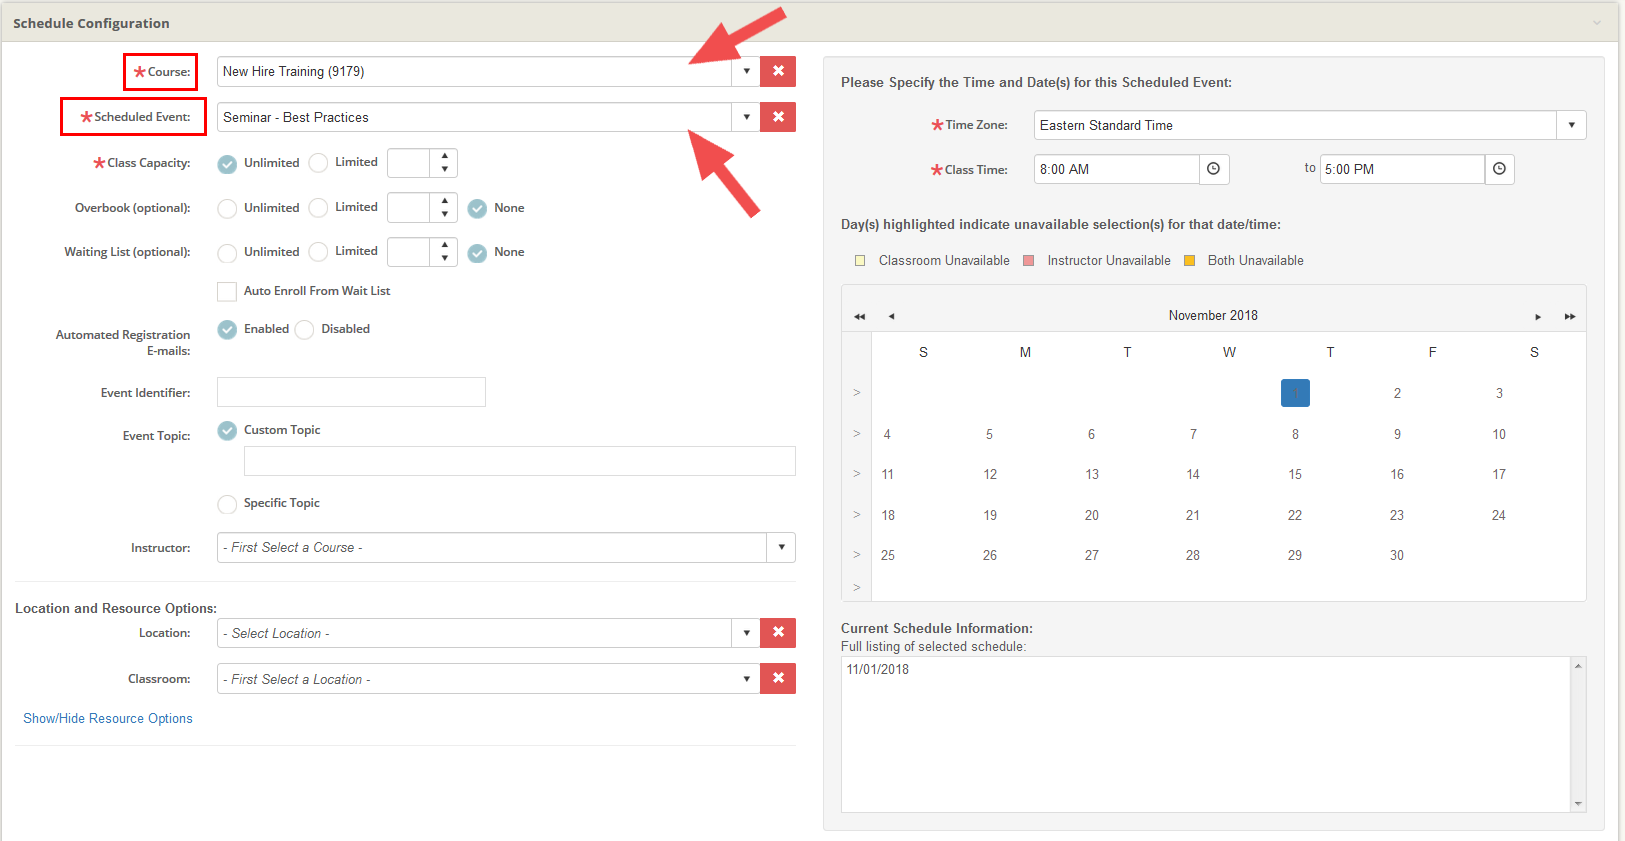Open the Location dropdown arrow
The height and width of the screenshot is (841, 1625).
tap(746, 633)
